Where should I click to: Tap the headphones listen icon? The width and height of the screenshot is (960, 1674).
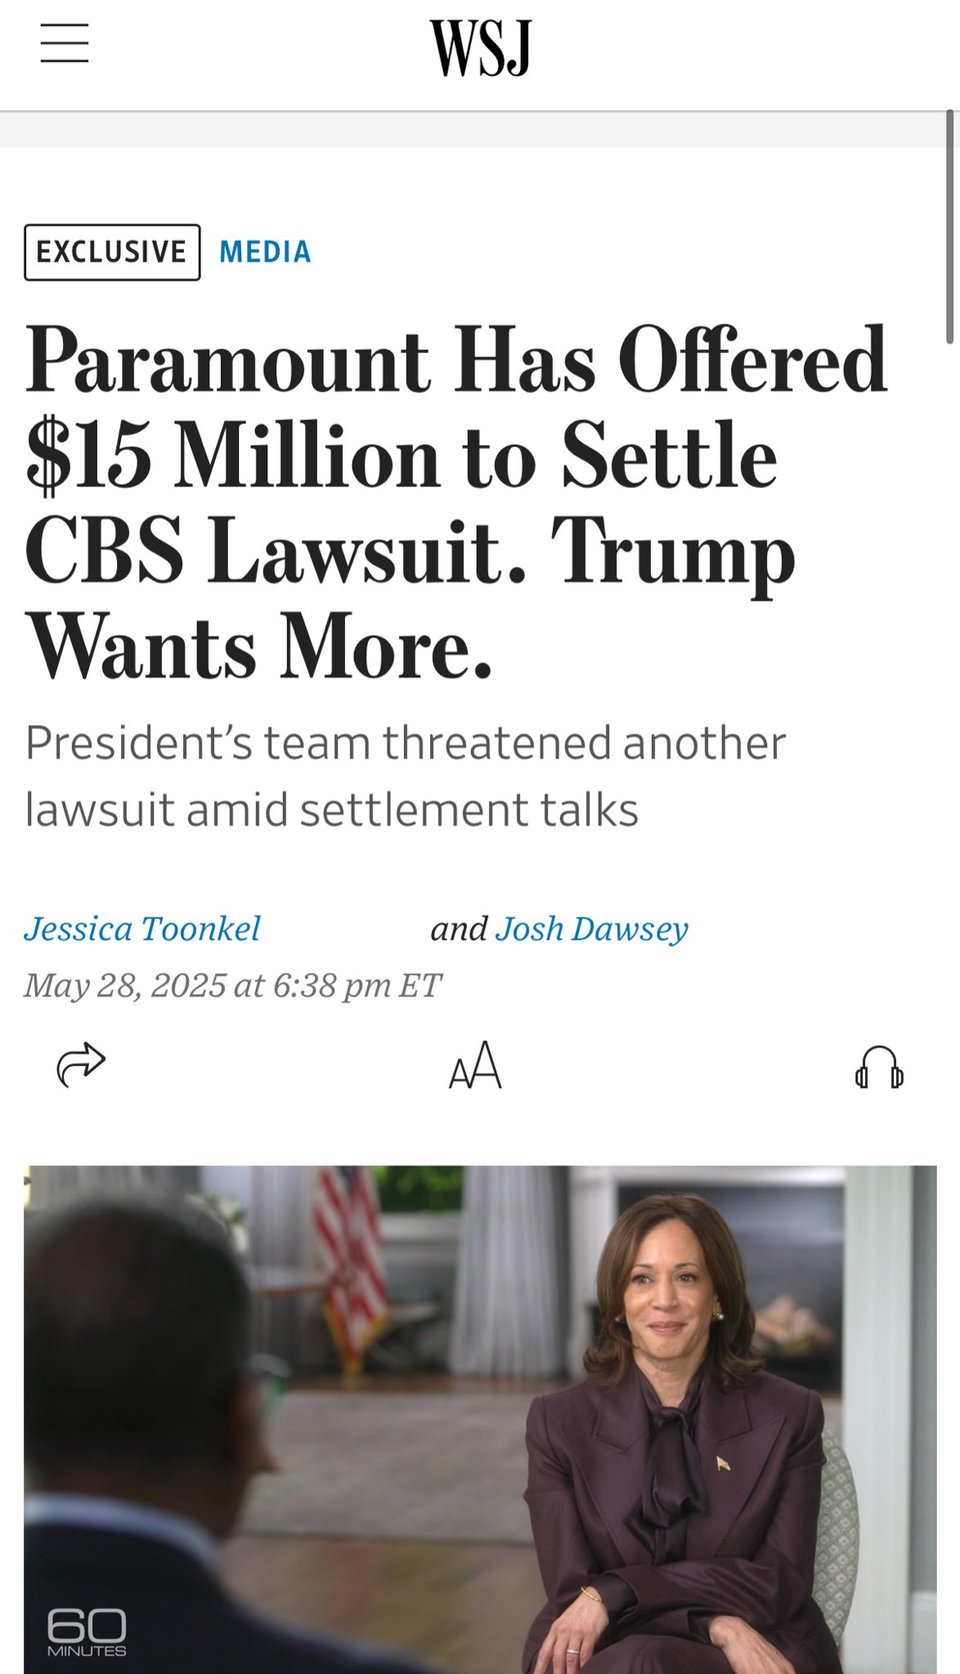coord(879,1066)
